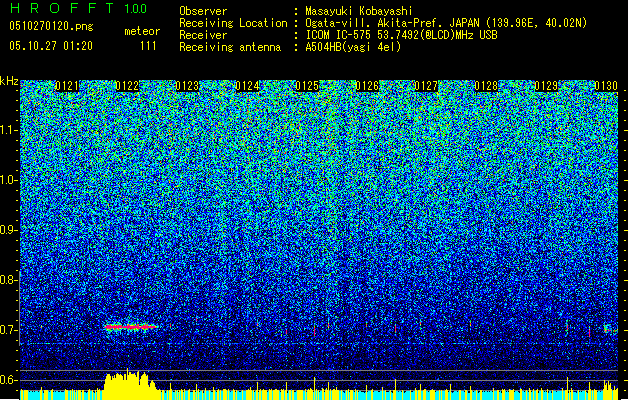629x400 pixels.
Task: Click the 0.8 kHz axis label
Action: (x=9, y=280)
